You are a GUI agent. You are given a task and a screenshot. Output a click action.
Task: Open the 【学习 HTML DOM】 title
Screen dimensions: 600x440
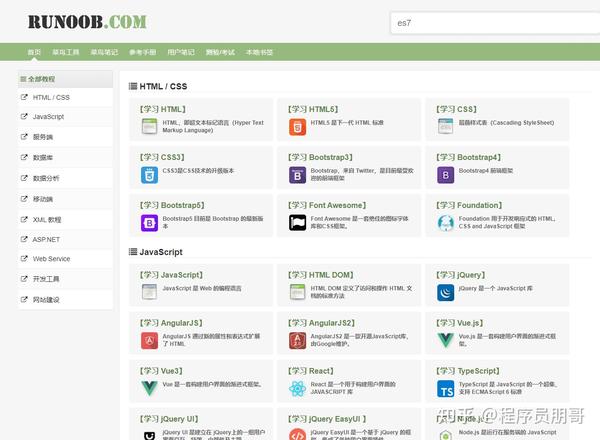click(321, 275)
